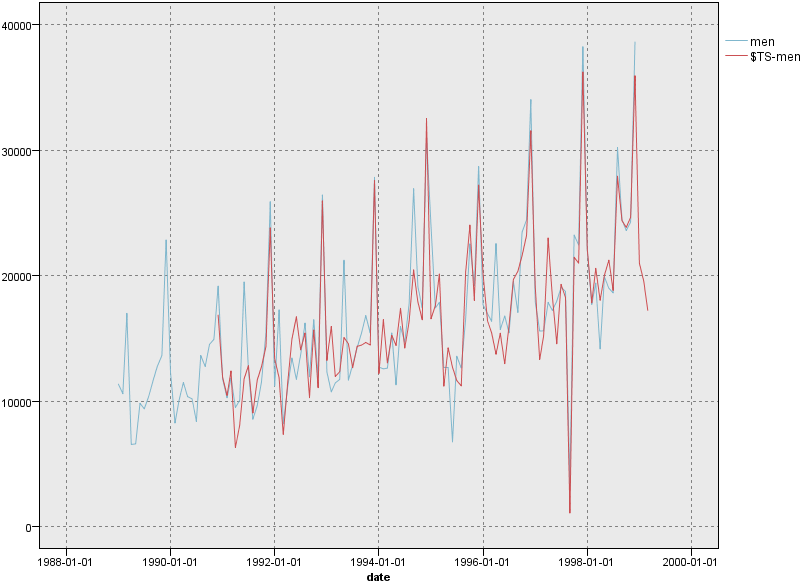The width and height of the screenshot is (801, 583).
Task: Click the lowest red dip near zero
Action: [570, 512]
